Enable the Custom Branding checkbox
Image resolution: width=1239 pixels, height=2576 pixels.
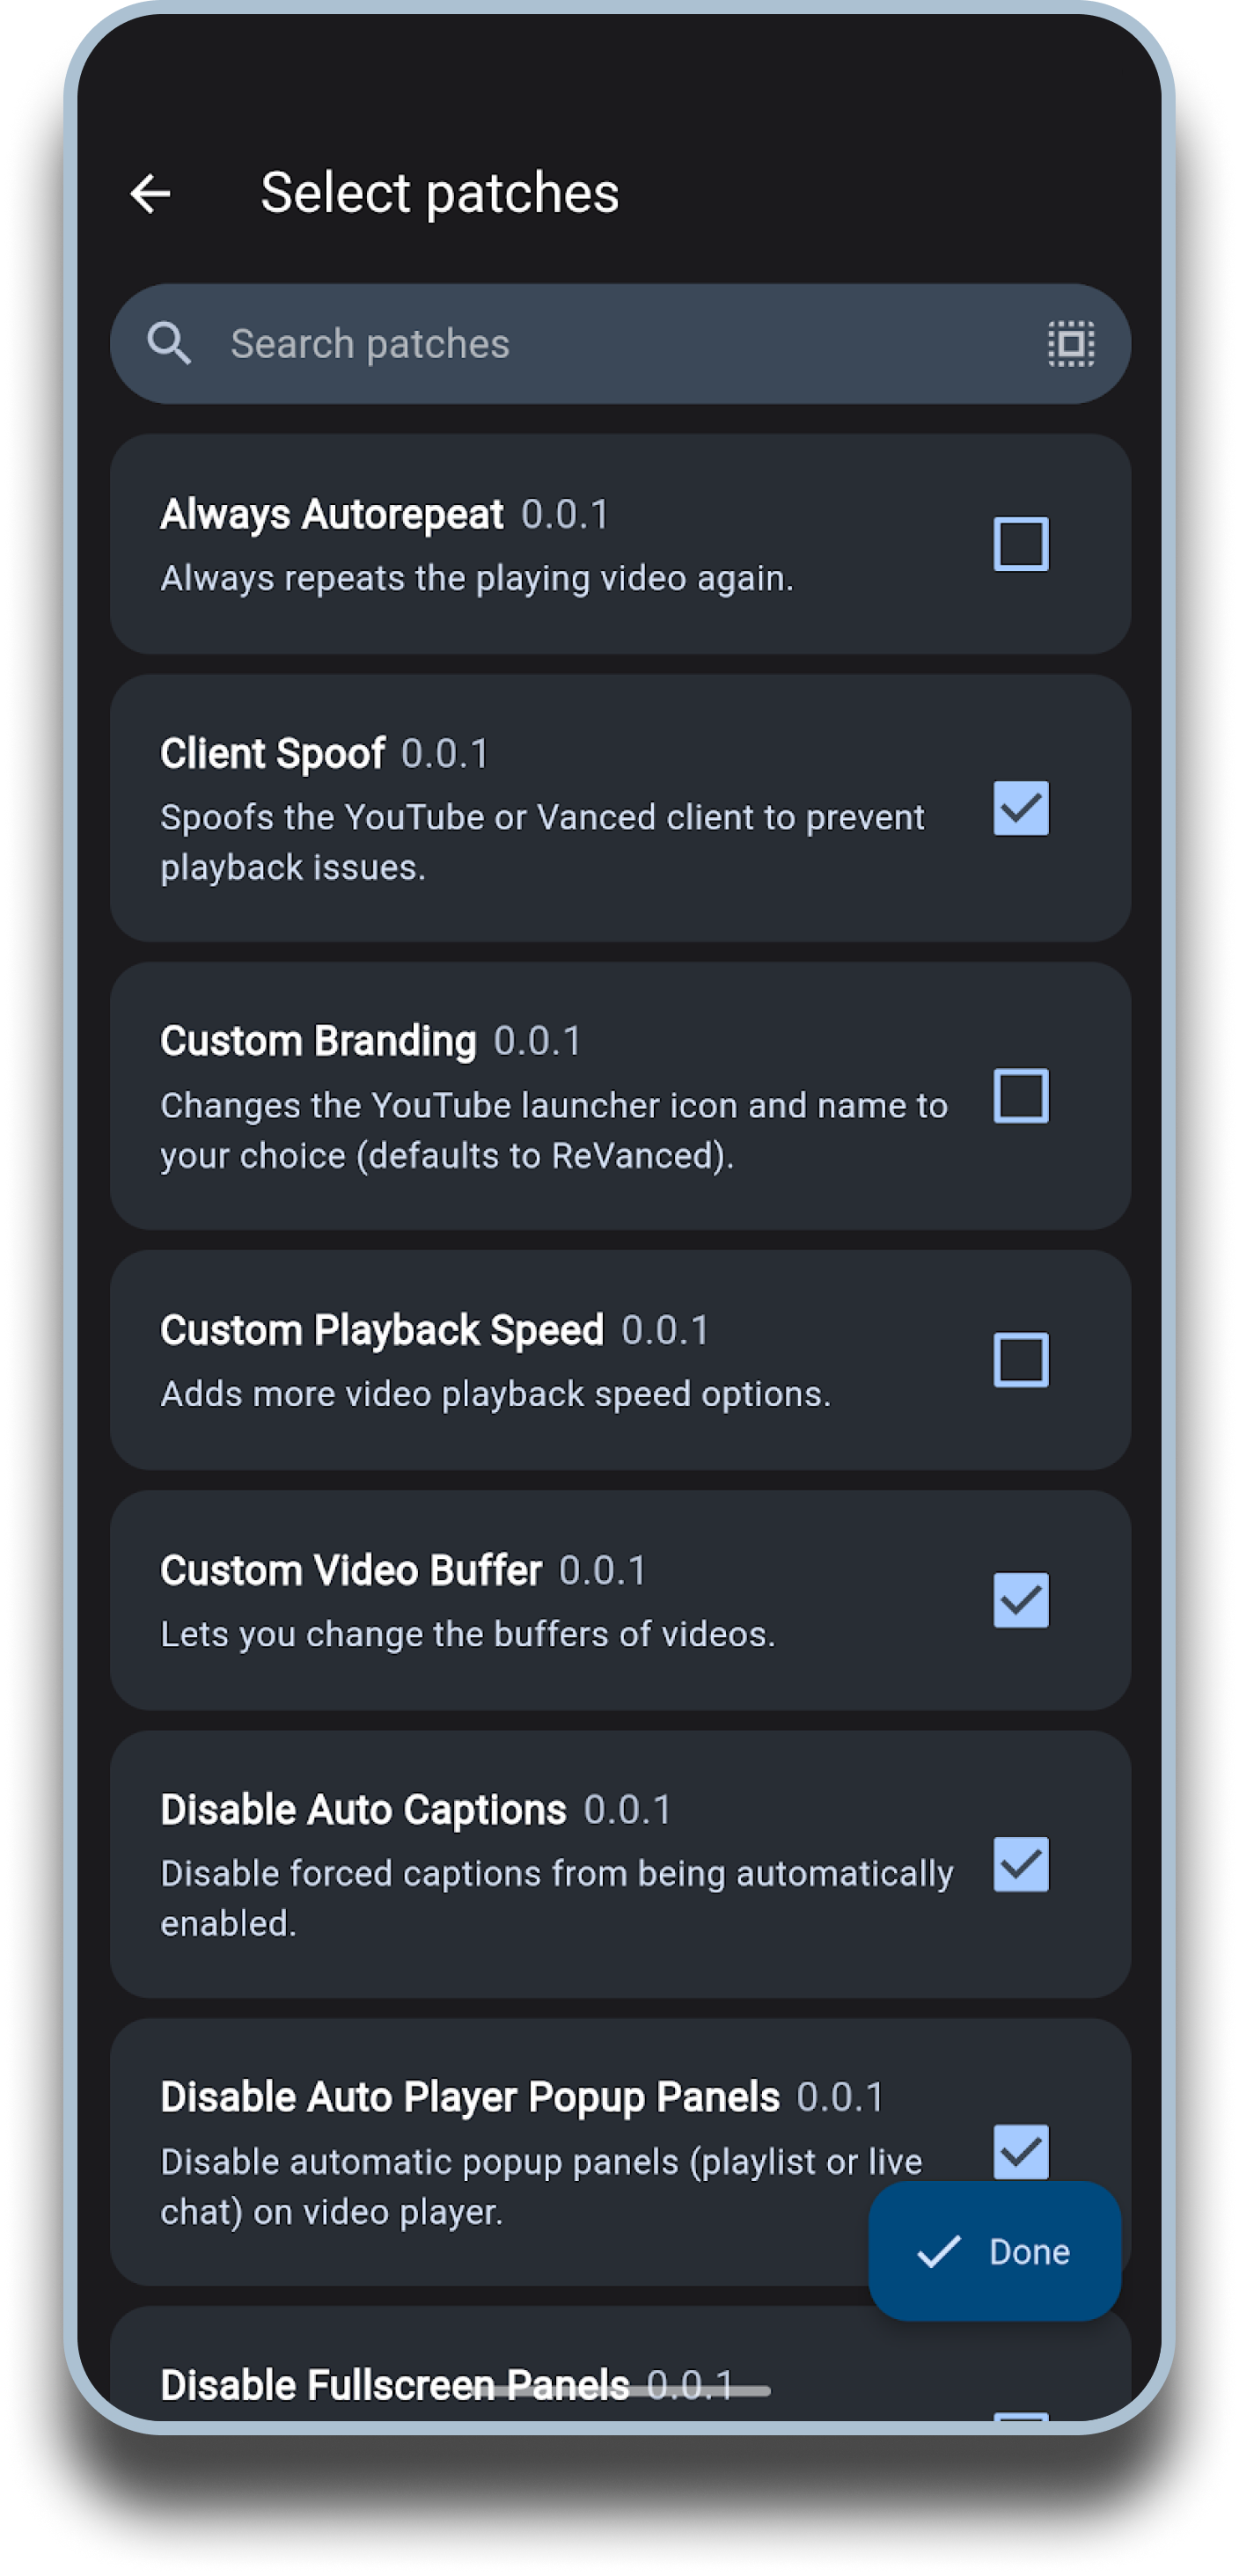click(1020, 1096)
